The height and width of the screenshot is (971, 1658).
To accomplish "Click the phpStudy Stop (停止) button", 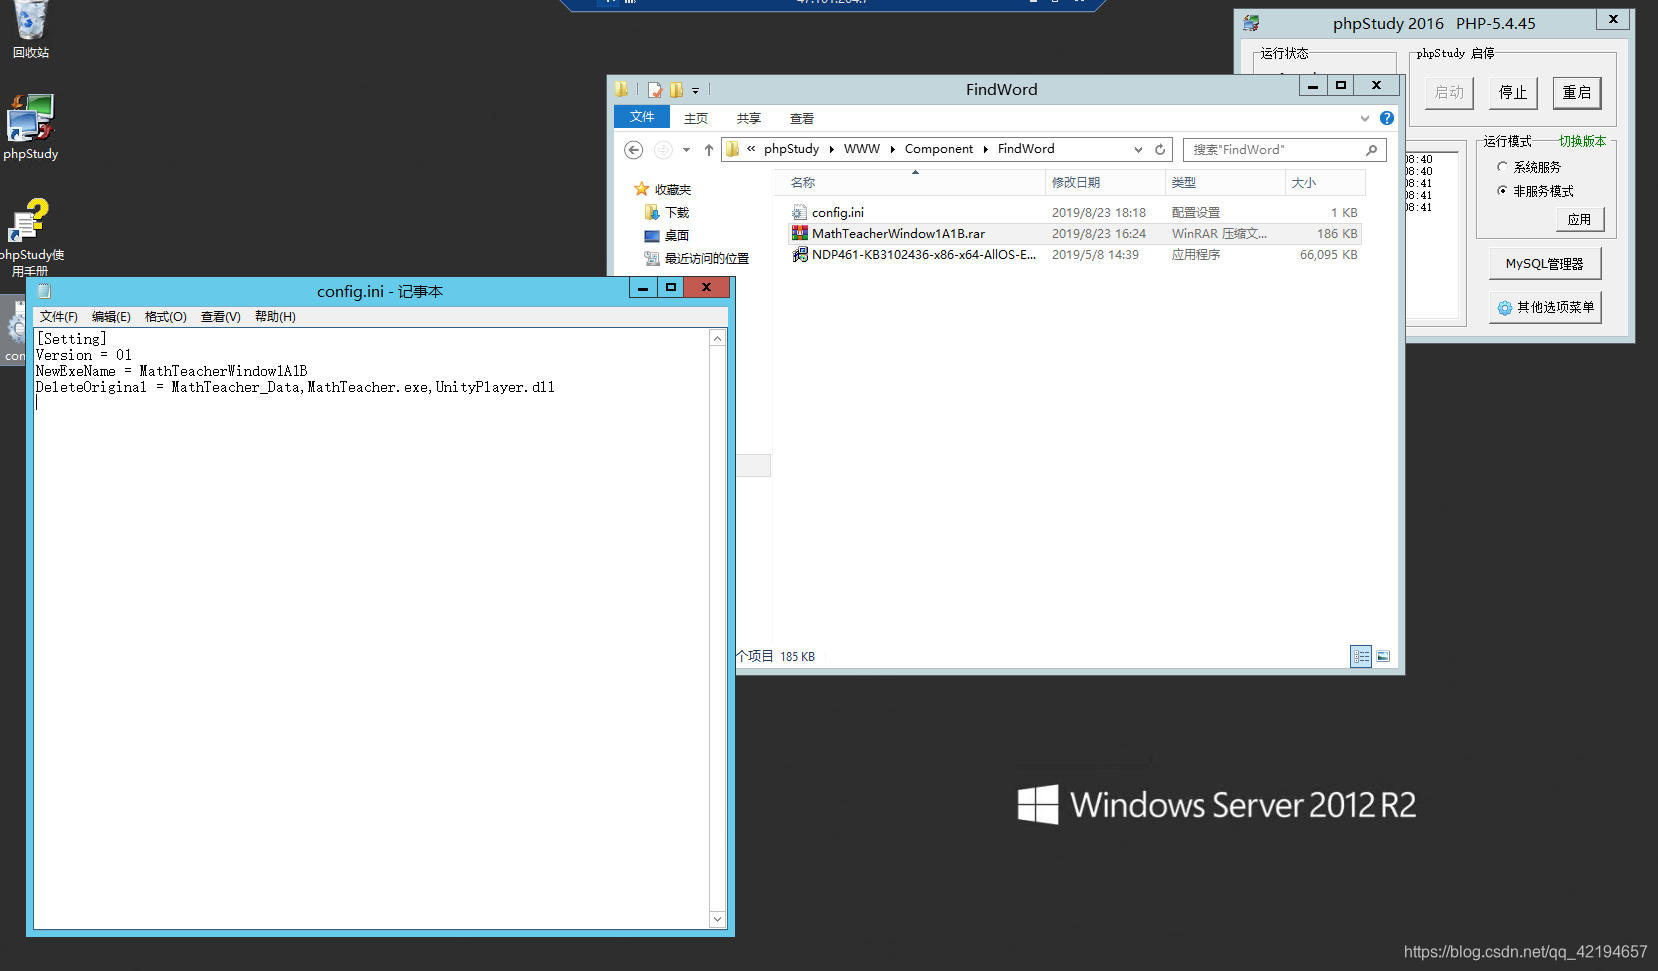I will pos(1513,93).
